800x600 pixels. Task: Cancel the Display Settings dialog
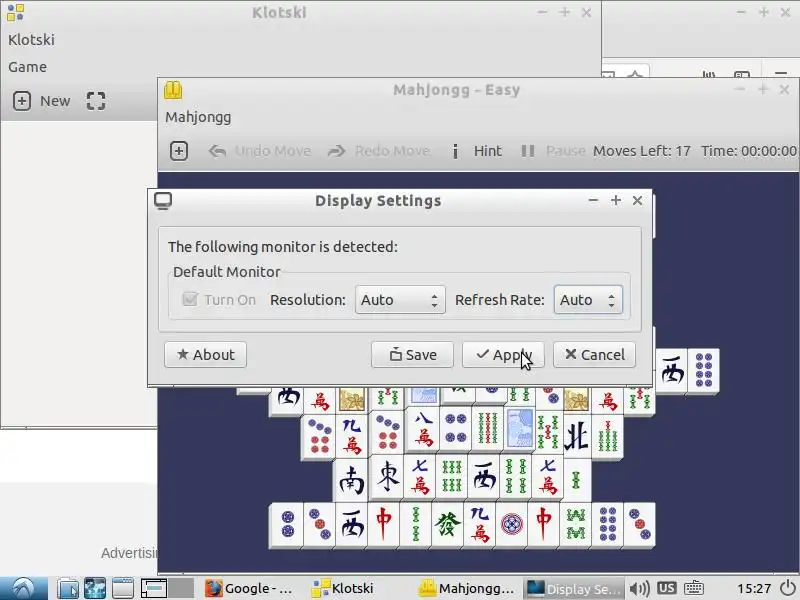(x=594, y=355)
